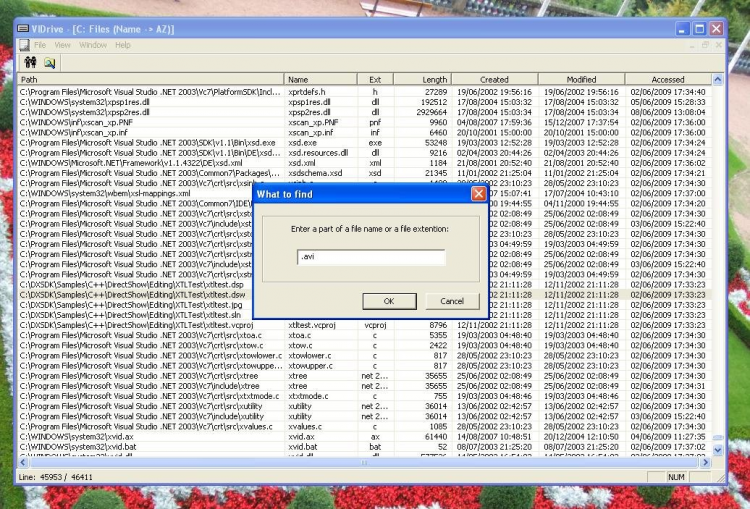Select the xtow.c name cell
This screenshot has width=750, height=509.
[x=300, y=345]
